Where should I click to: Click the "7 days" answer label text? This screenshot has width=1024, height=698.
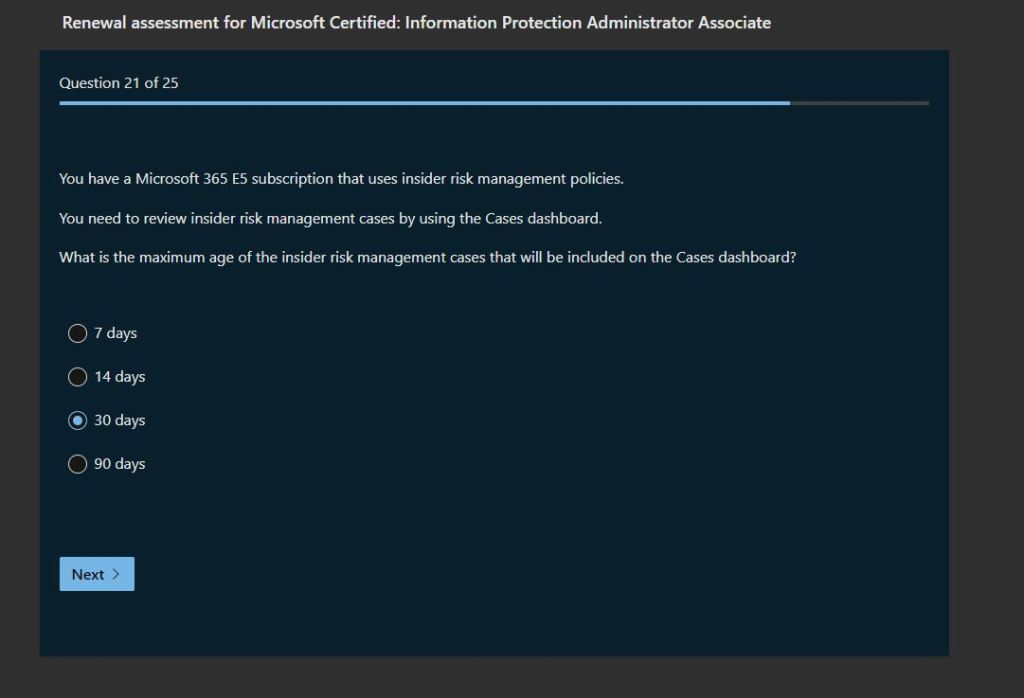(115, 333)
